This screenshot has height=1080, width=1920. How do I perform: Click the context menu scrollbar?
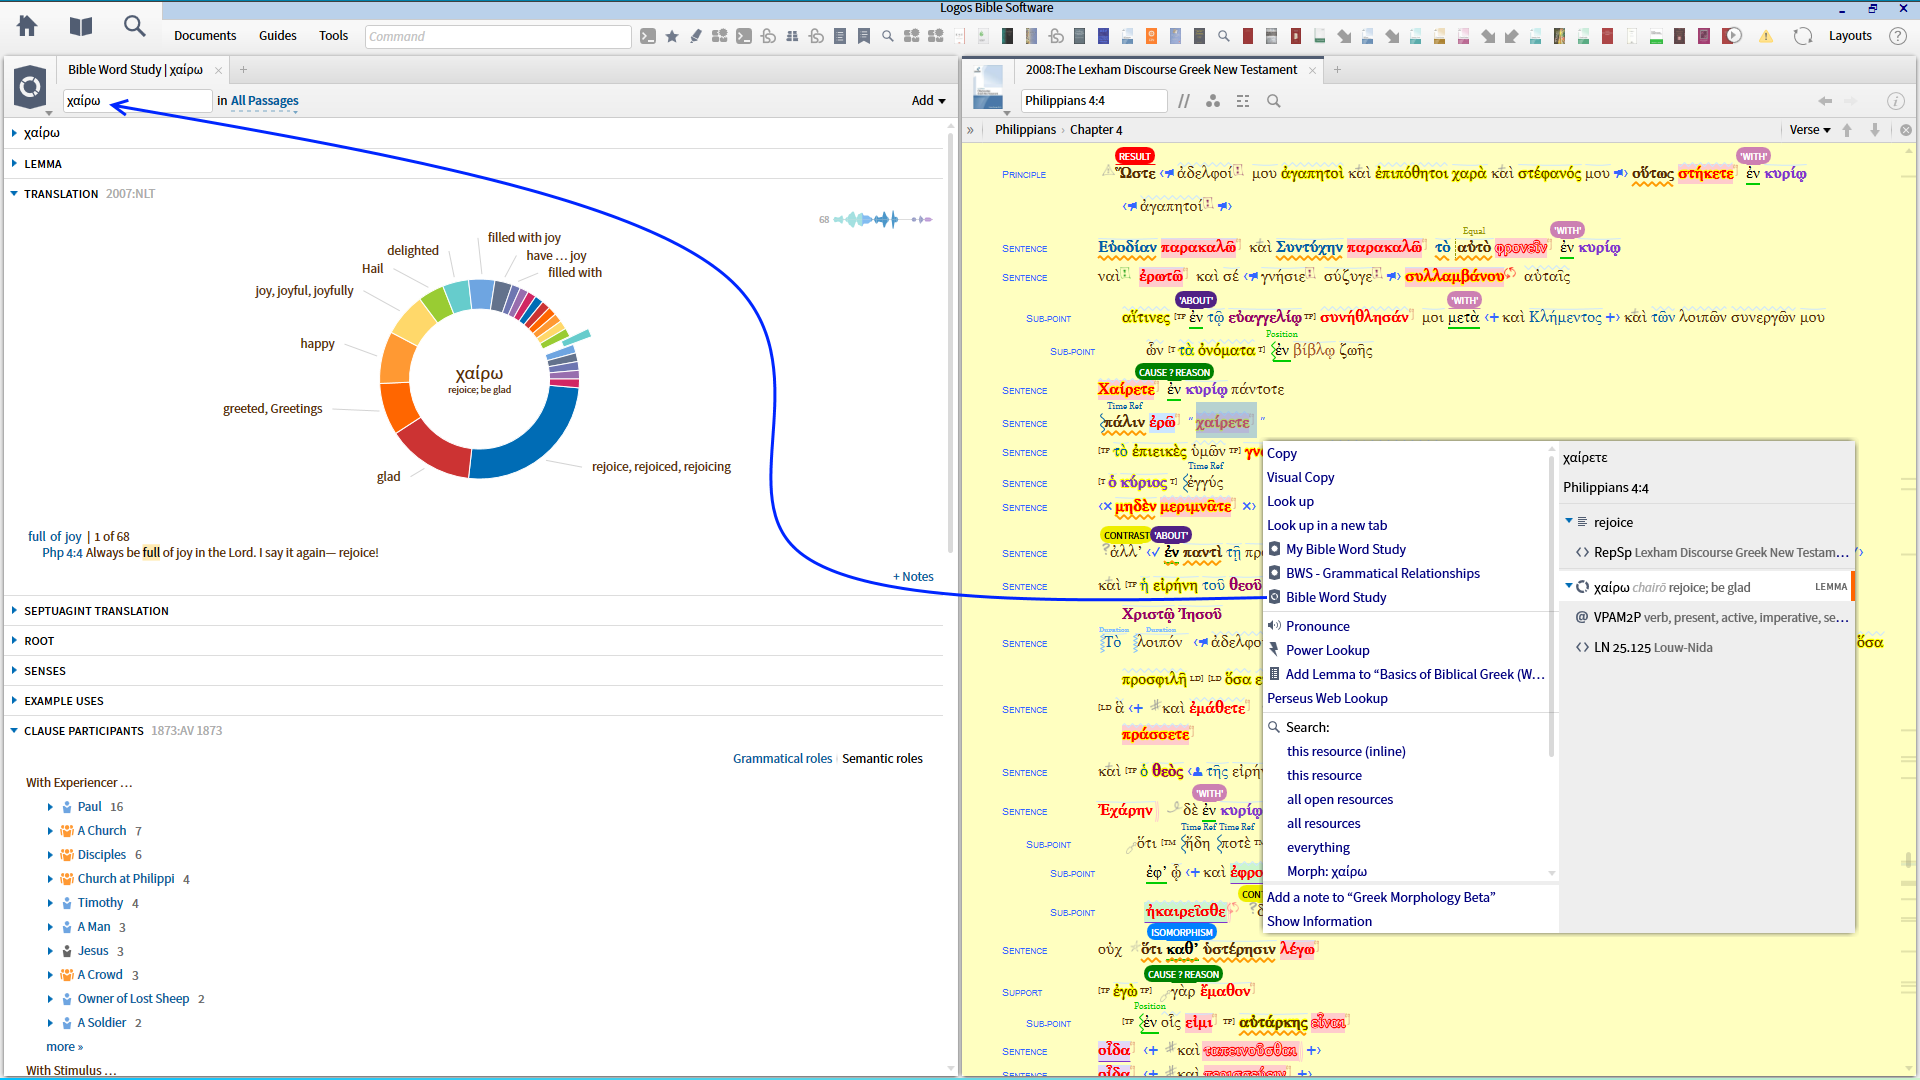(x=1551, y=605)
